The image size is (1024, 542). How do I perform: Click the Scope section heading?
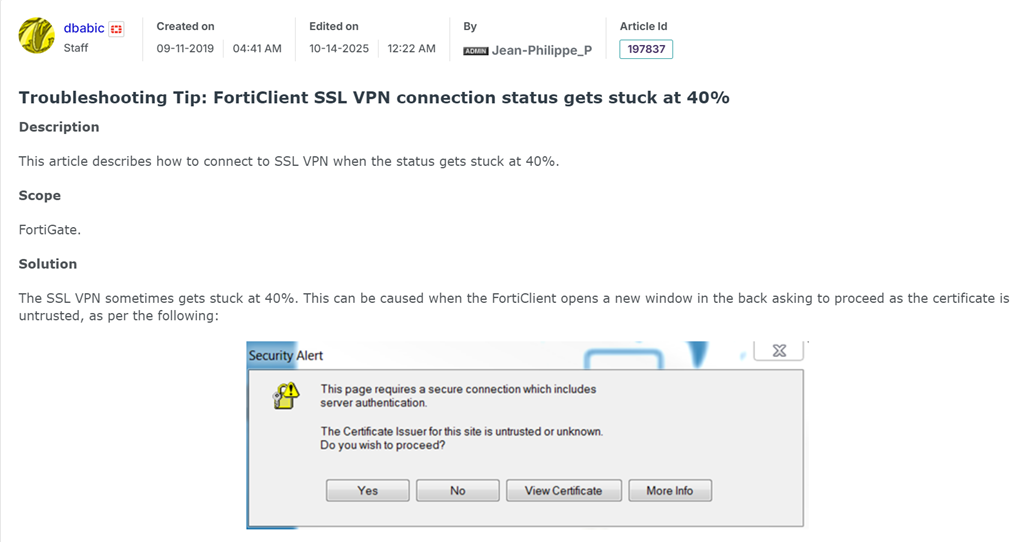click(40, 195)
